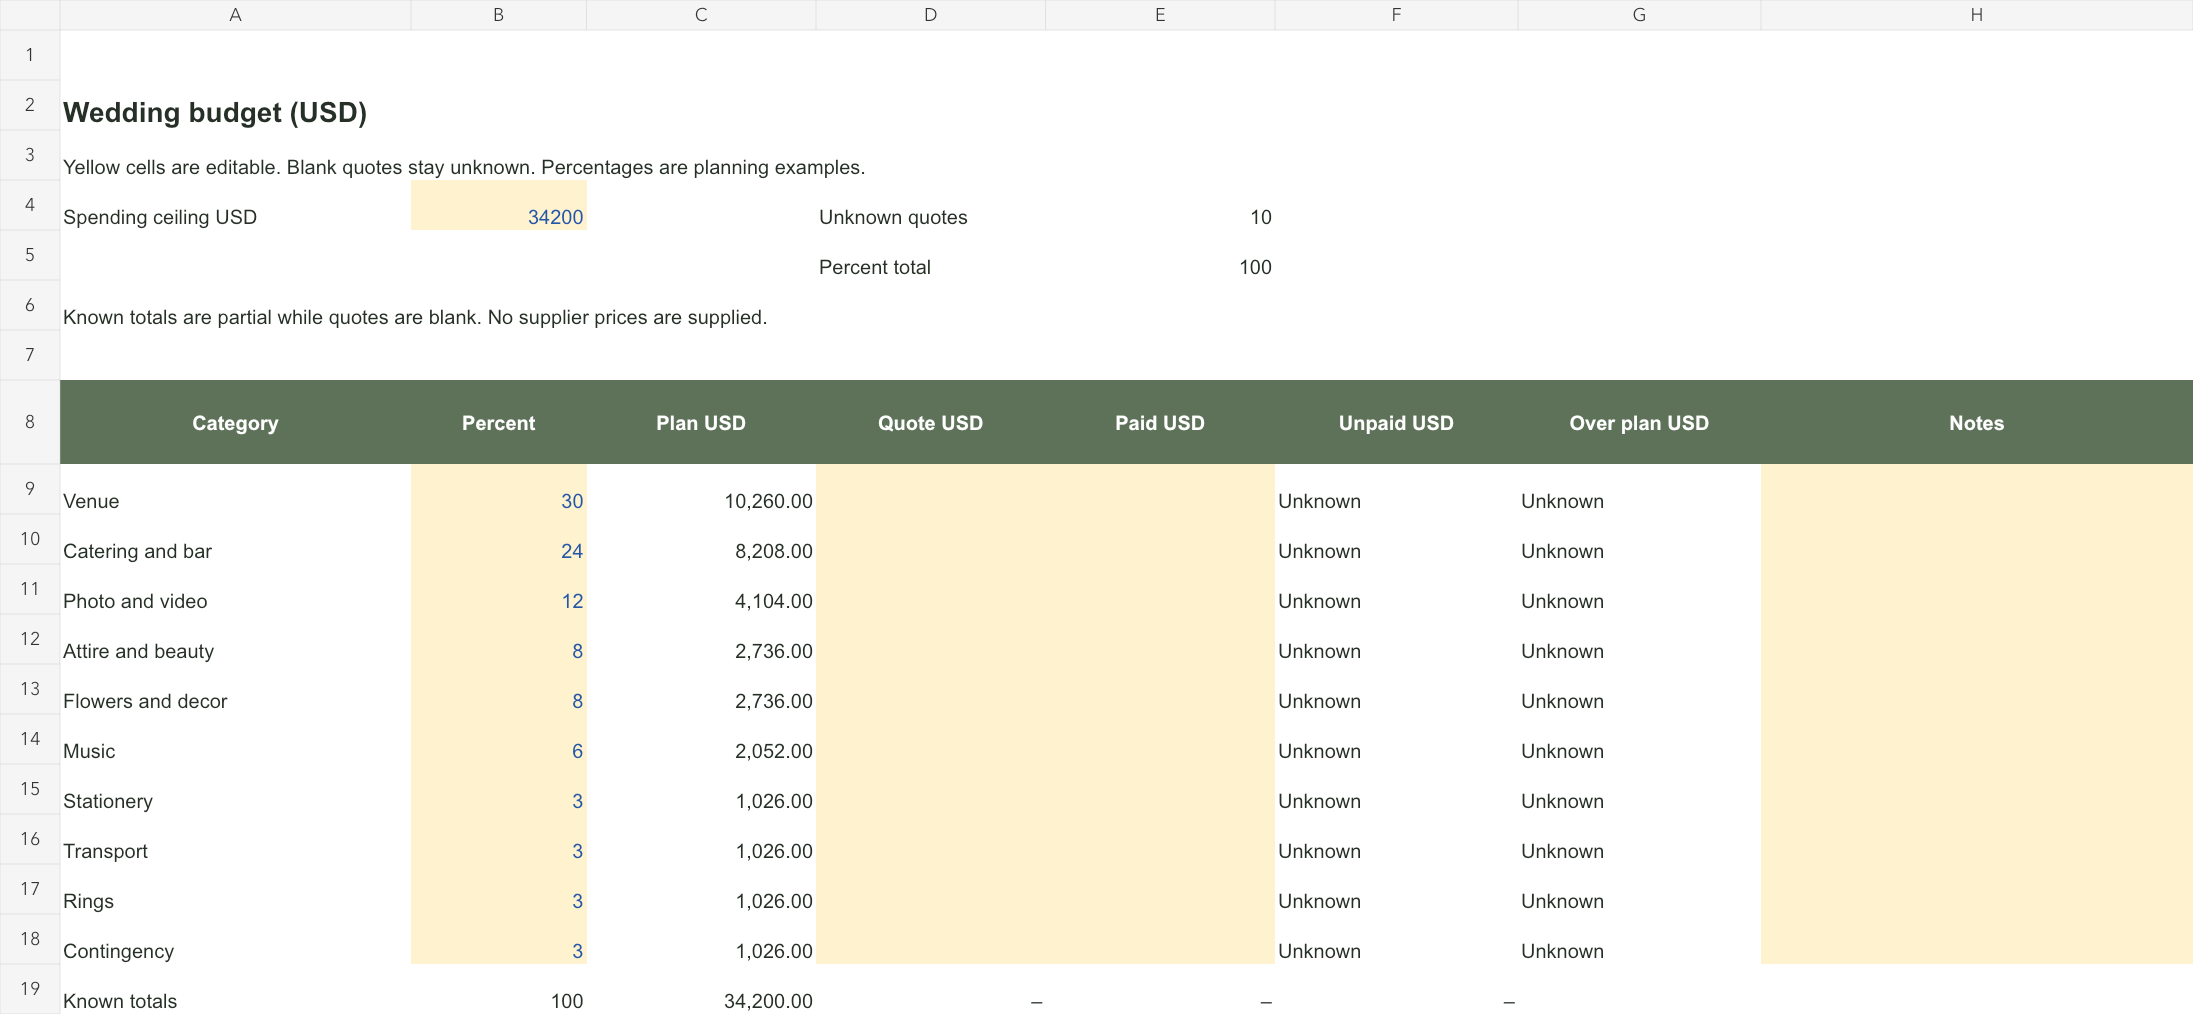
Task: Click the Category column header
Action: pos(235,422)
